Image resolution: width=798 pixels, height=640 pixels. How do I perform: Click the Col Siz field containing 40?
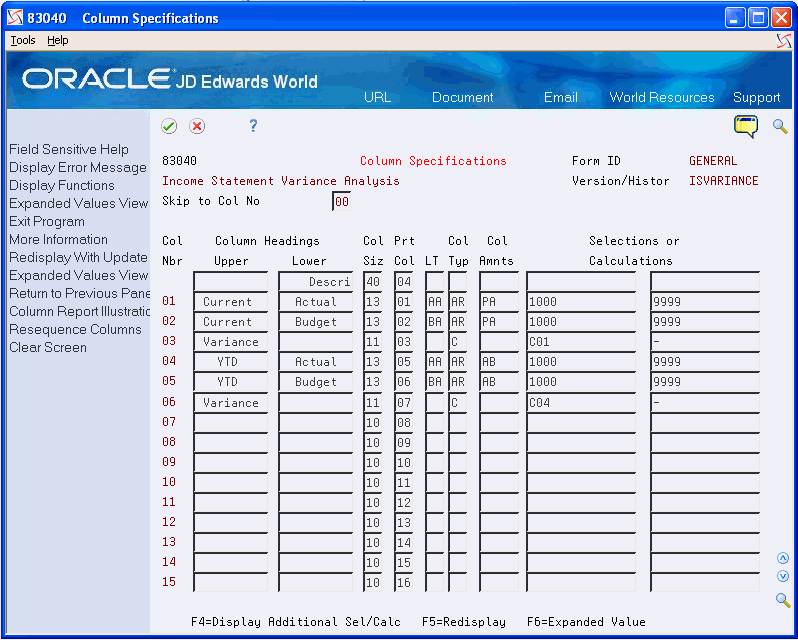pos(373,281)
